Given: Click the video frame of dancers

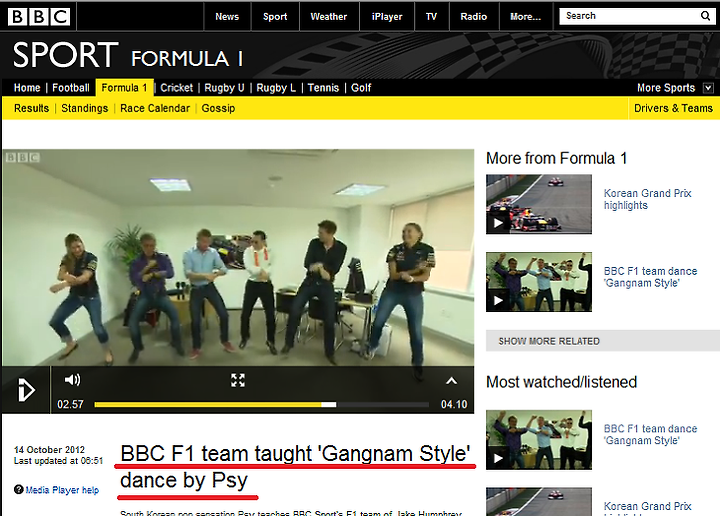Looking at the screenshot, I should click(238, 258).
